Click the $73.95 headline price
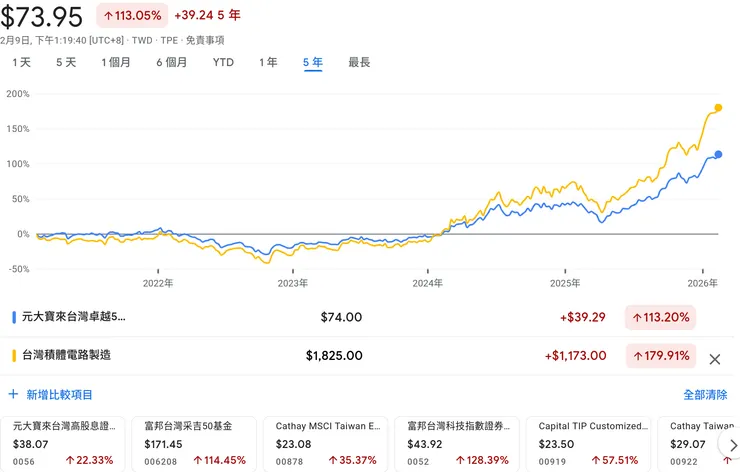The height and width of the screenshot is (472, 740). pyautogui.click(x=42, y=17)
